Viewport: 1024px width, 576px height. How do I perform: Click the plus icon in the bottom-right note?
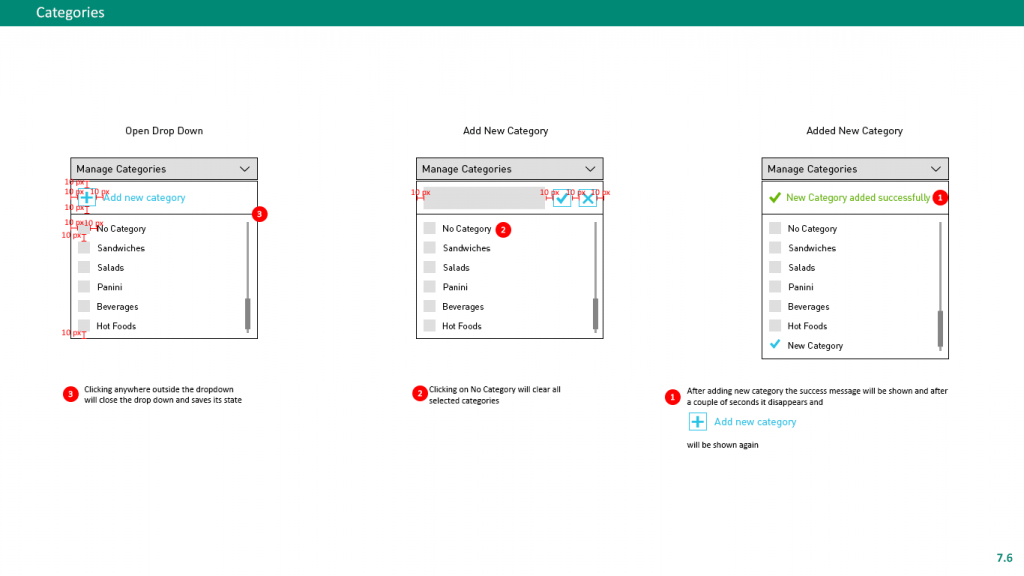(x=698, y=422)
